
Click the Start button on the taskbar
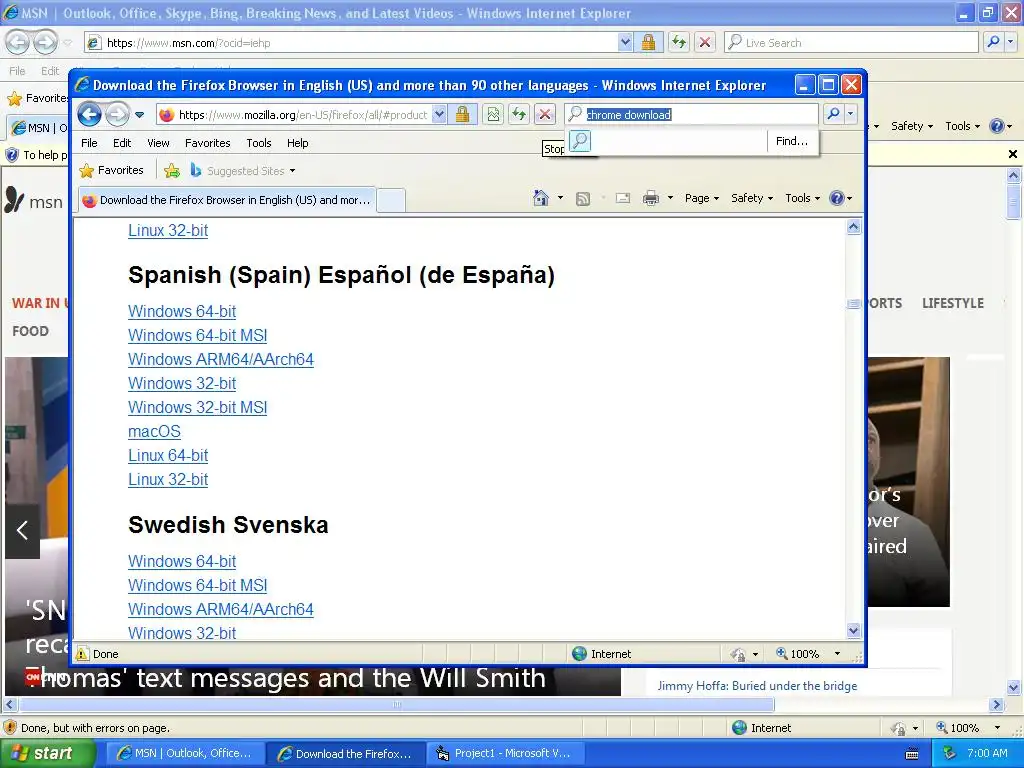click(47, 754)
